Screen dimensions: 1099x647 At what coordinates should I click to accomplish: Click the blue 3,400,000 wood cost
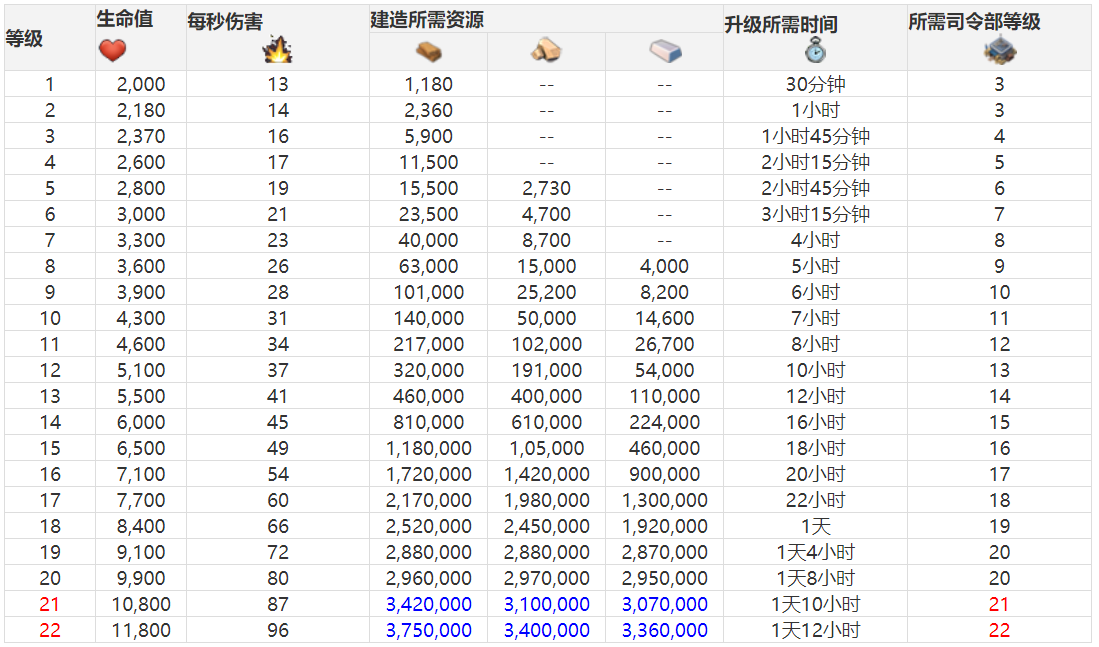pos(546,630)
